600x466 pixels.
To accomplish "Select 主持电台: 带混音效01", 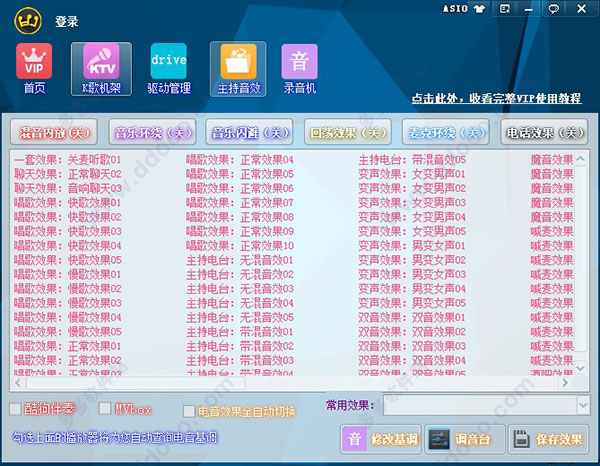I will (x=240, y=332).
